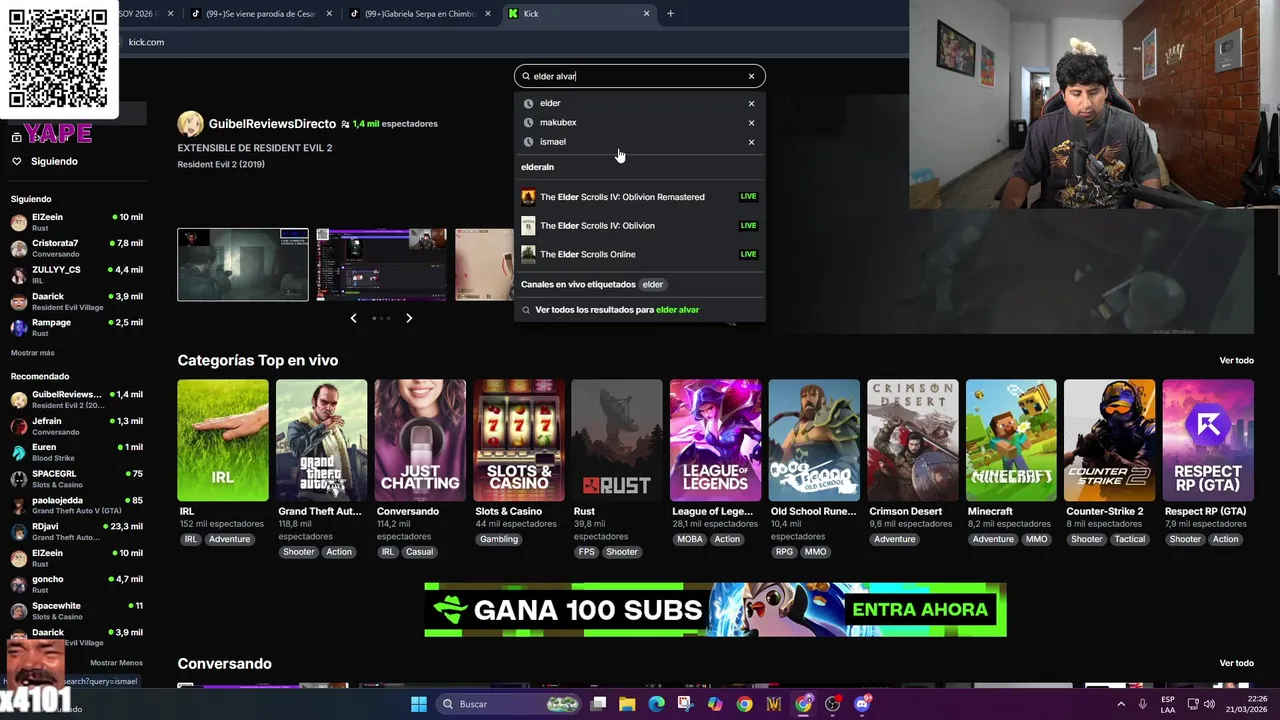This screenshot has height=720, width=1280.
Task: Open paolaojedda recommended channel
Action: [x=76, y=505]
